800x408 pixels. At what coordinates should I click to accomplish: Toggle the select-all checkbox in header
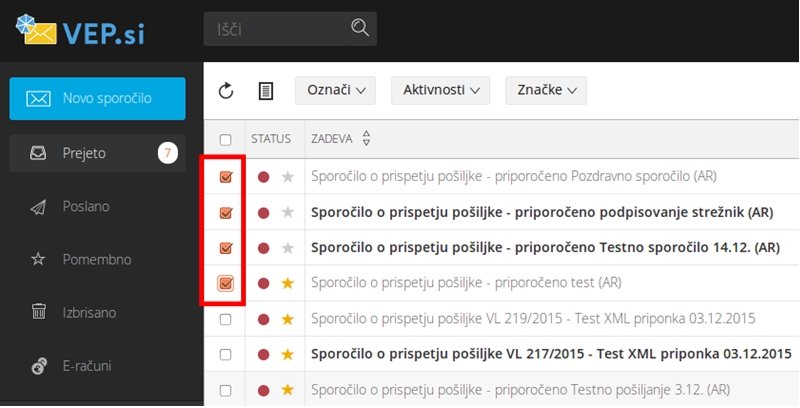click(225, 140)
